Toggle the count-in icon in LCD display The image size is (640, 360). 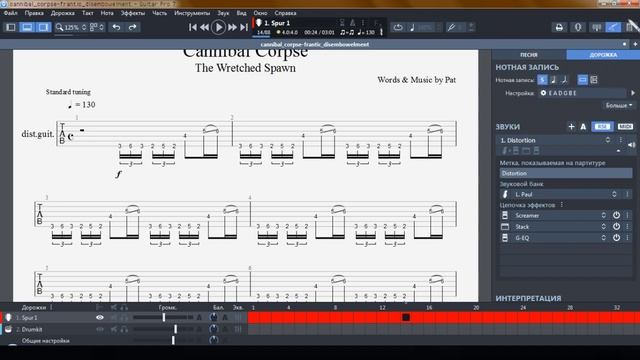point(342,23)
